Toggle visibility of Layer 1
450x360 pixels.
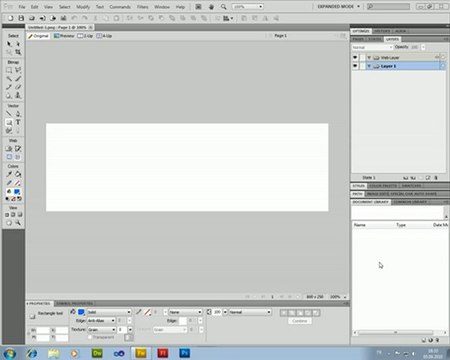pyautogui.click(x=355, y=66)
